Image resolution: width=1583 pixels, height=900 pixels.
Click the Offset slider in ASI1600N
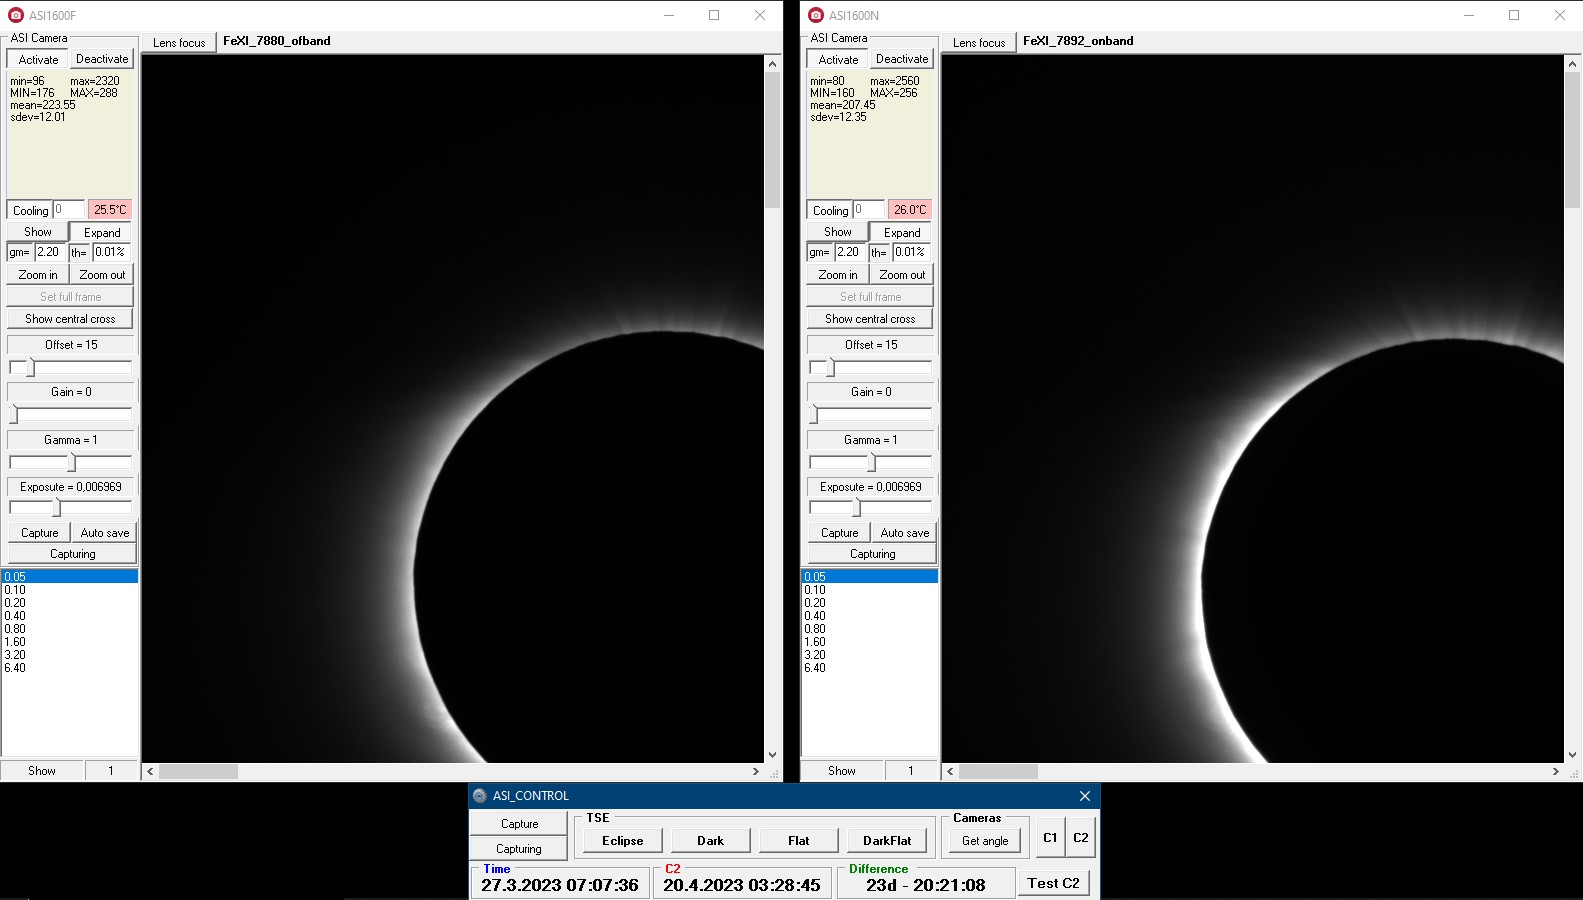click(870, 367)
